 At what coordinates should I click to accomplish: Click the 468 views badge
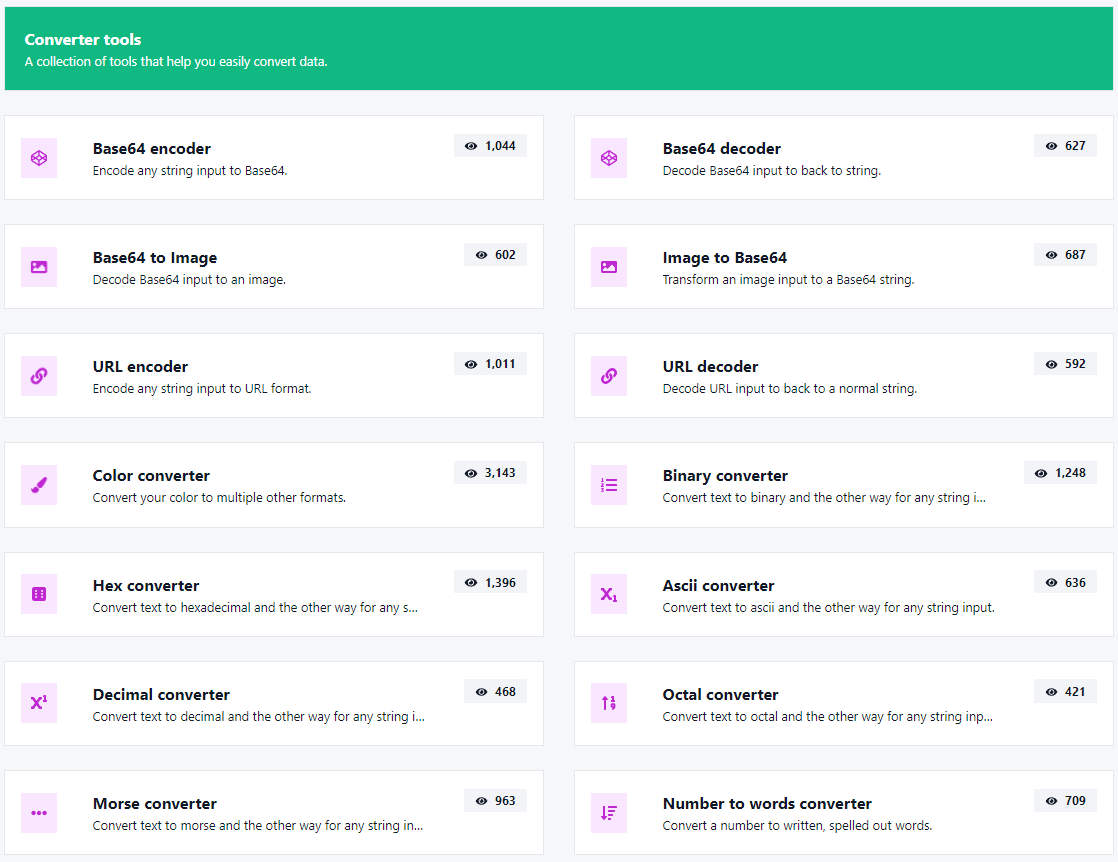pyautogui.click(x=496, y=692)
